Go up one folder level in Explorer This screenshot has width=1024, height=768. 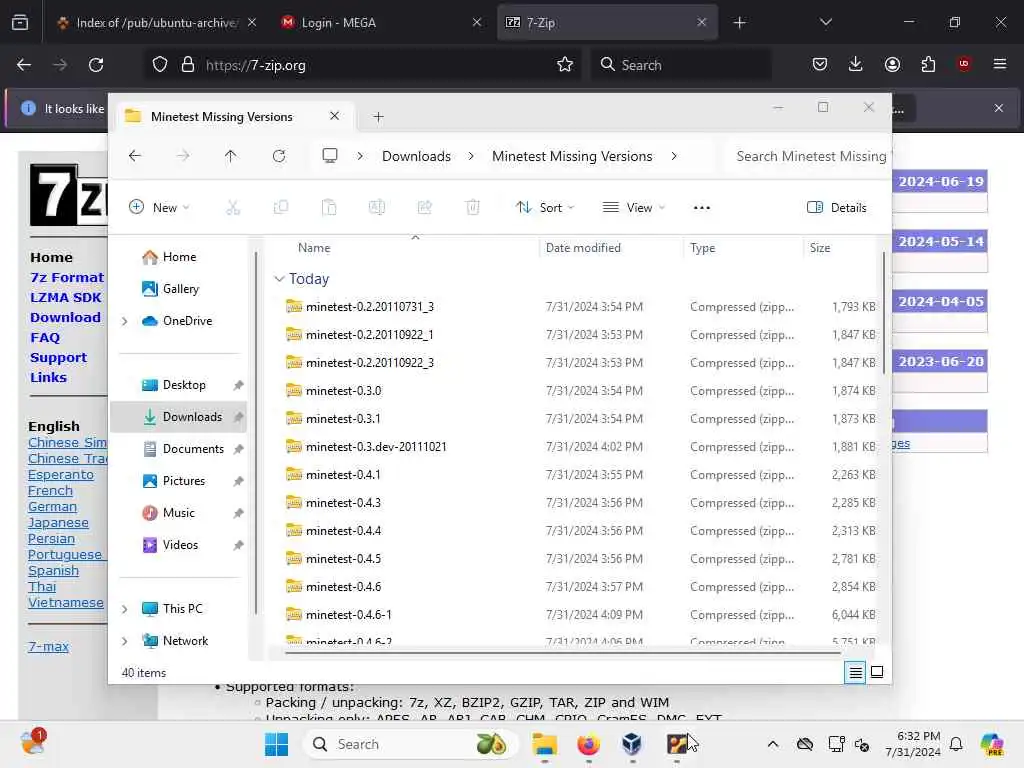[231, 156]
